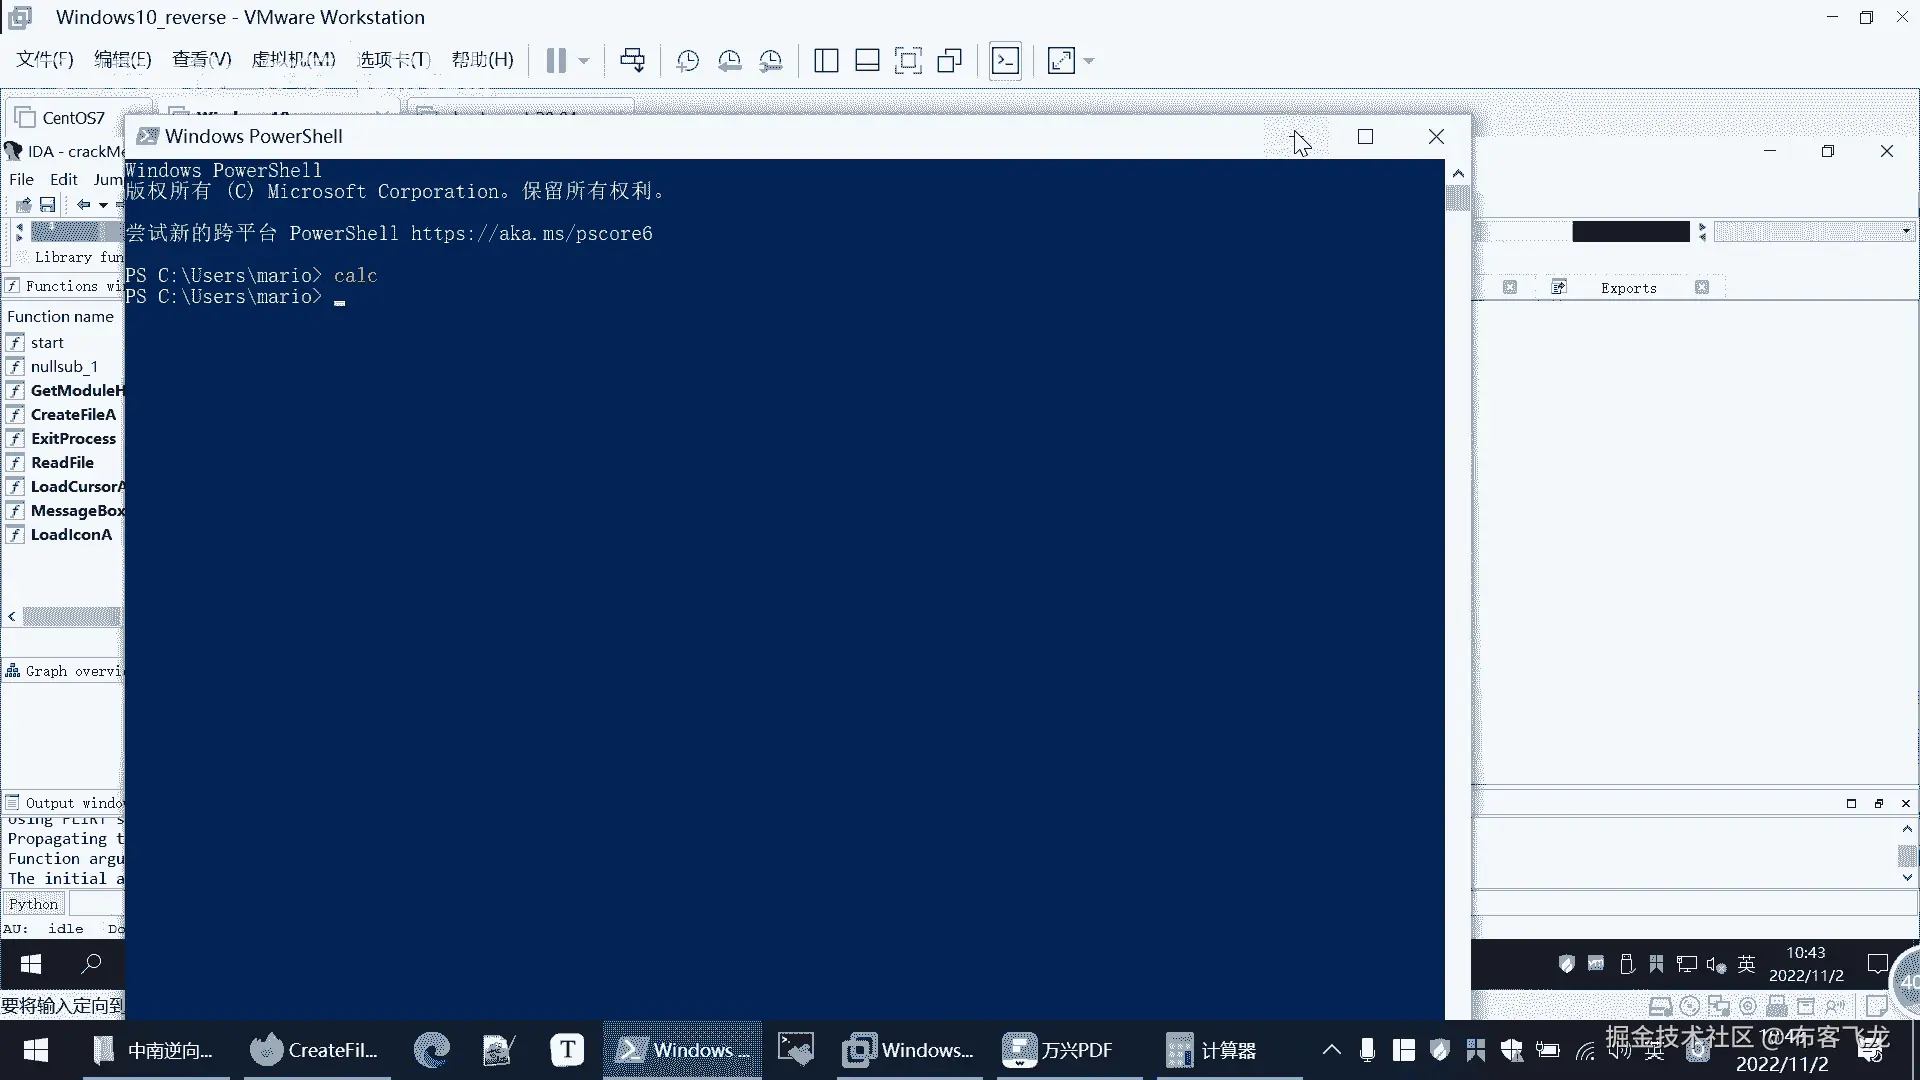Switch to the CentOS7 tab
This screenshot has height=1080, width=1920.
coord(72,118)
